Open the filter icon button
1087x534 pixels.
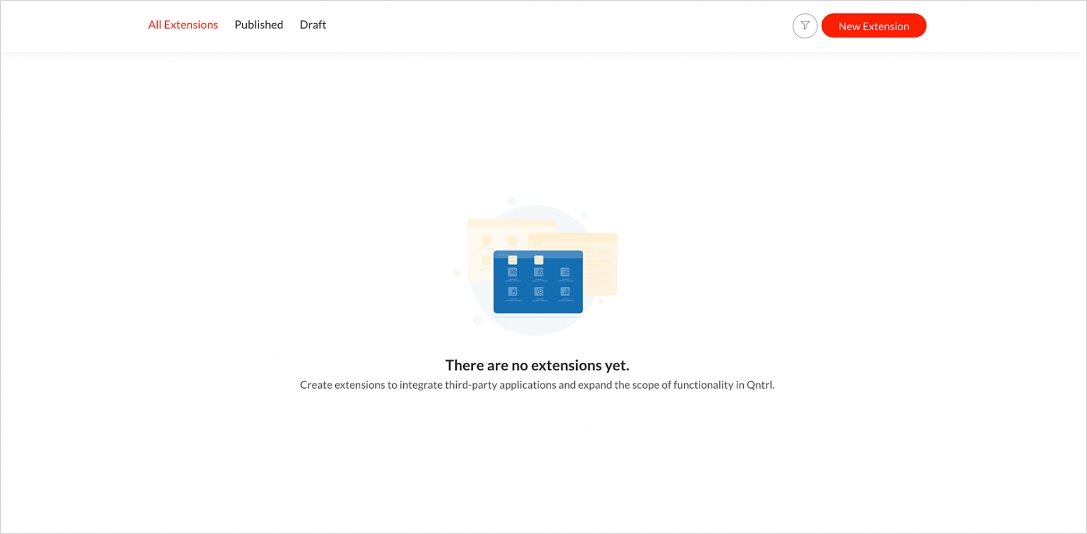click(x=804, y=26)
